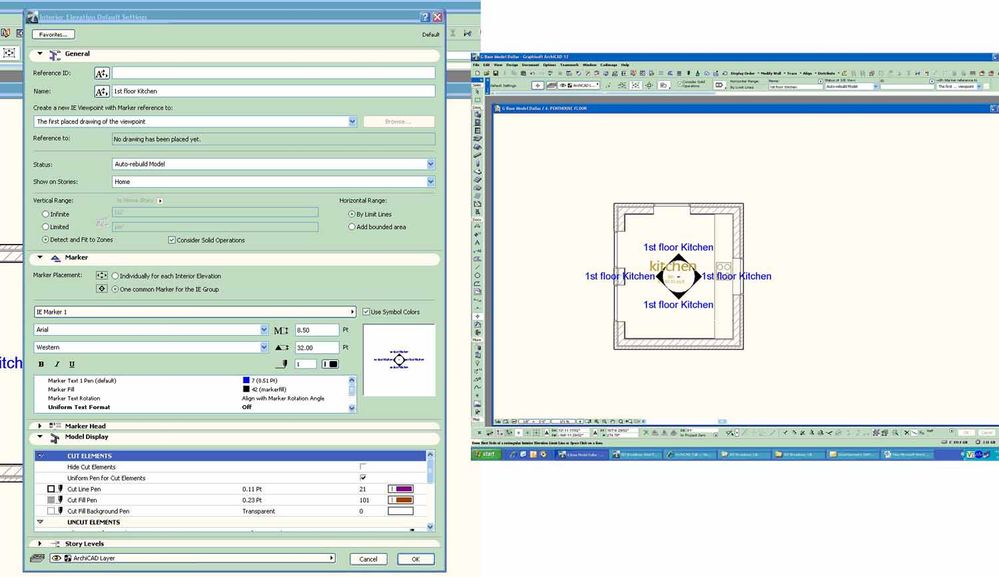This screenshot has width=999, height=577.
Task: Collapse the General panel
Action: [x=40, y=54]
